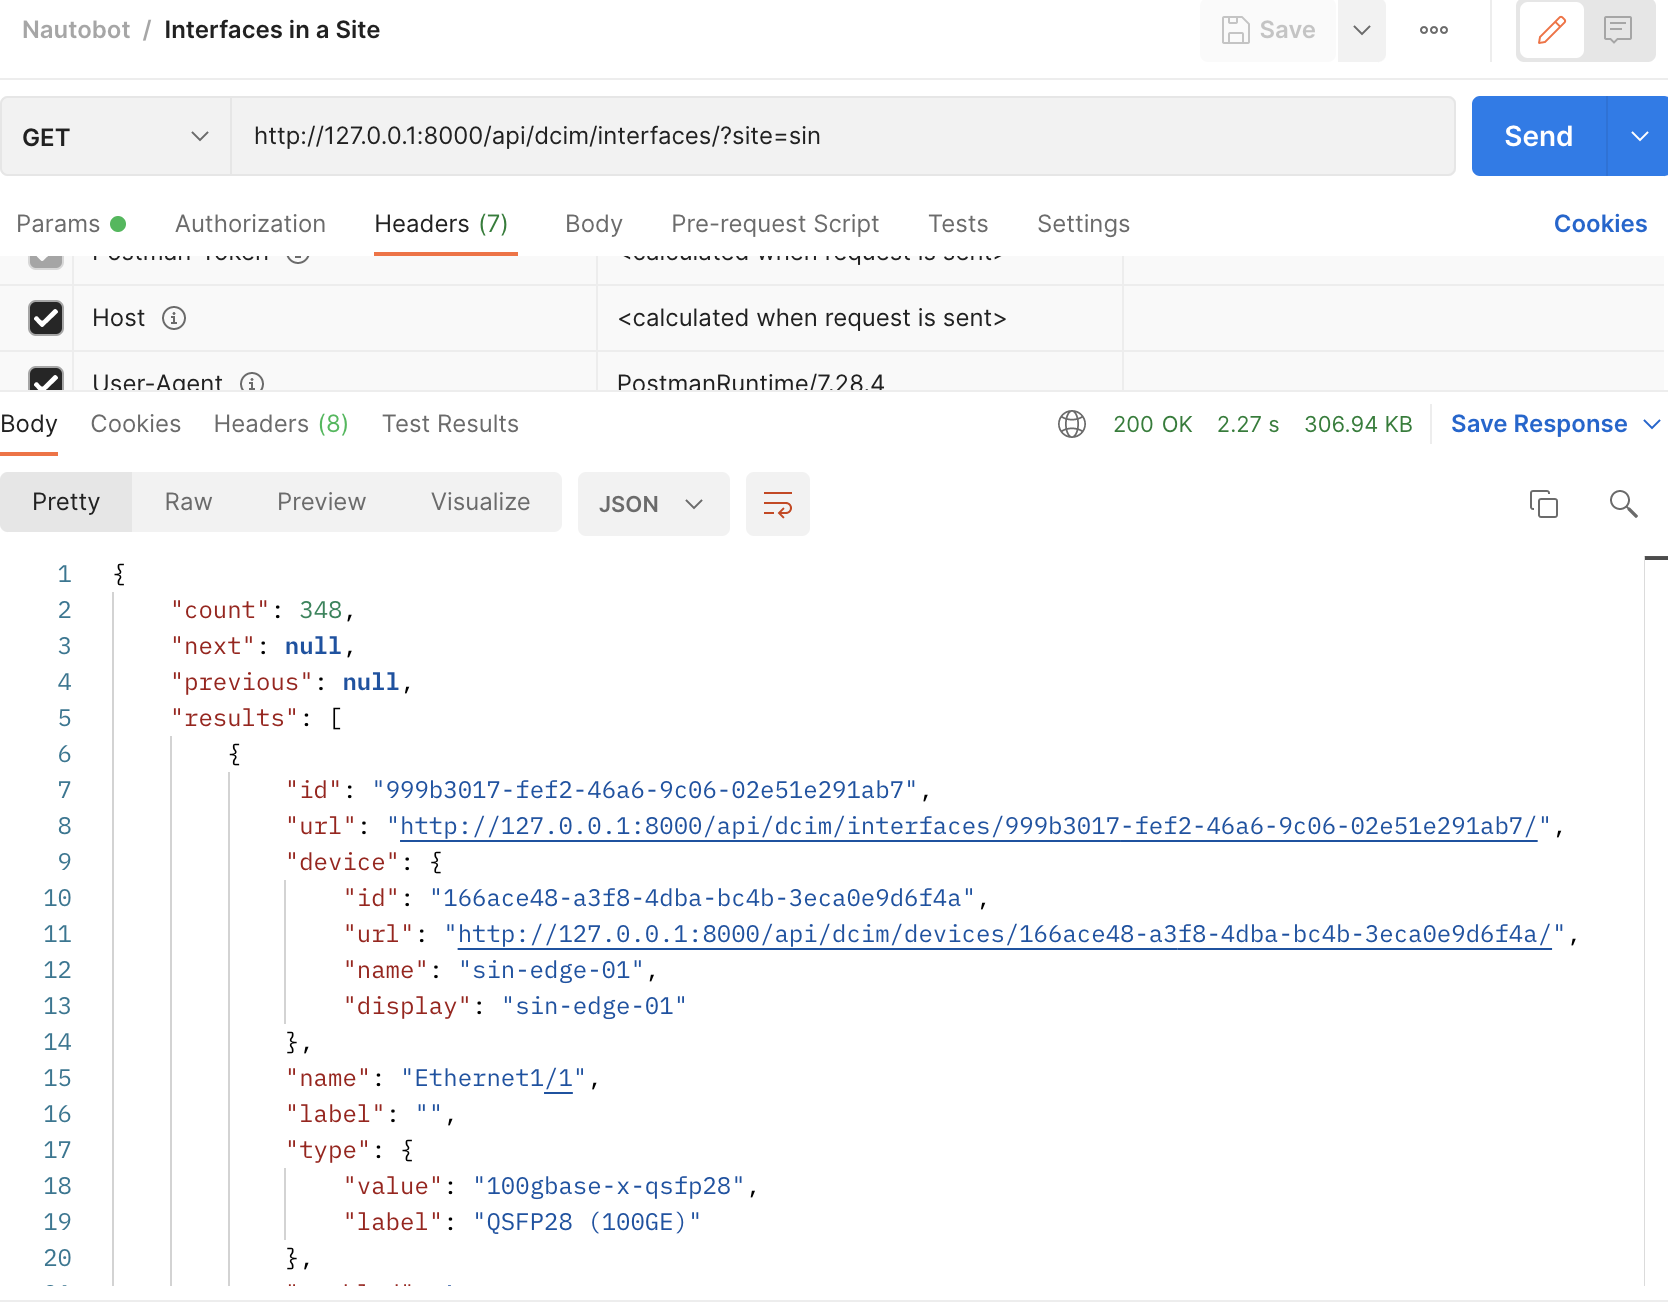Open the Send button dropdown arrow
This screenshot has height=1302, width=1668.
coord(1639,137)
